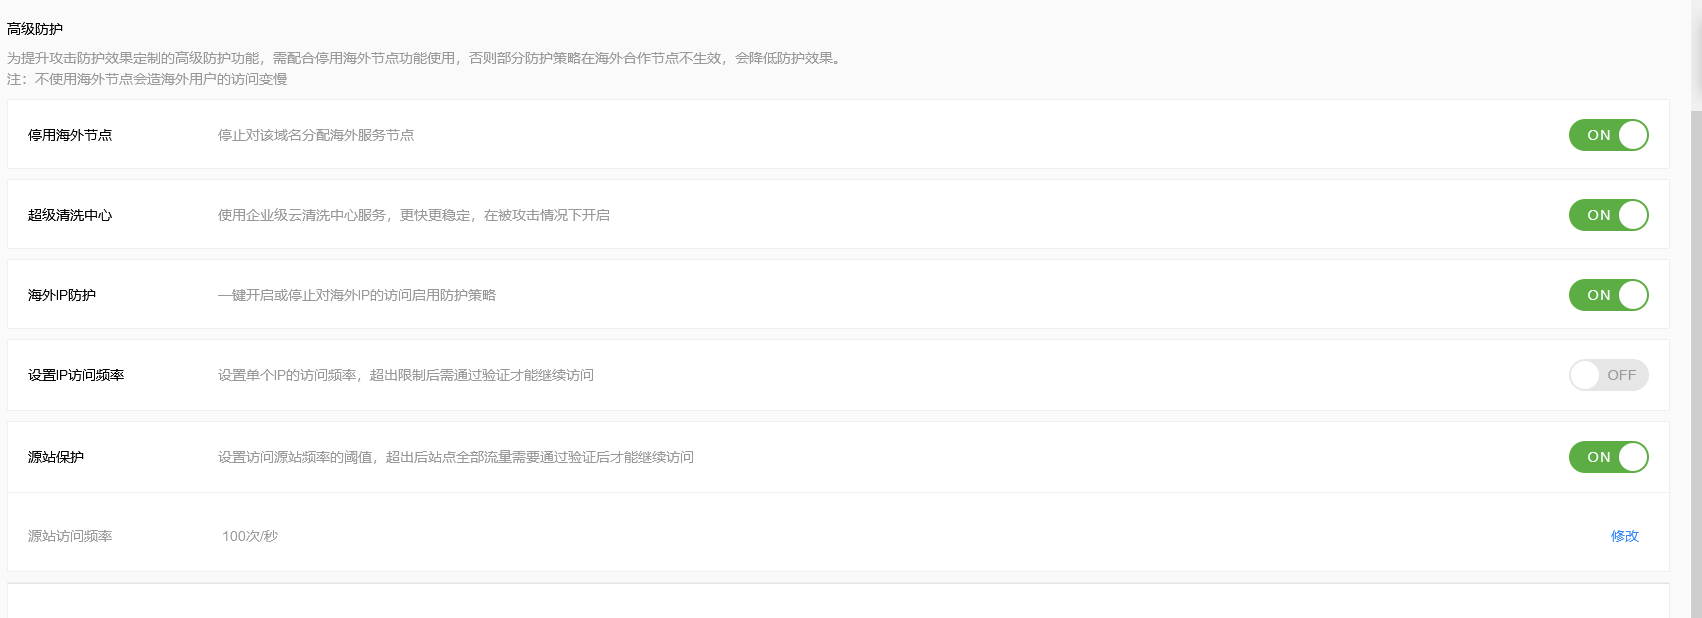
Task: Click the 源站保护 label
Action: pyautogui.click(x=56, y=457)
